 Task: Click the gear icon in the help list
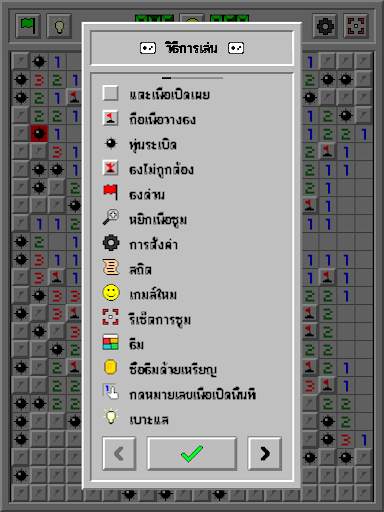[x=110, y=243]
